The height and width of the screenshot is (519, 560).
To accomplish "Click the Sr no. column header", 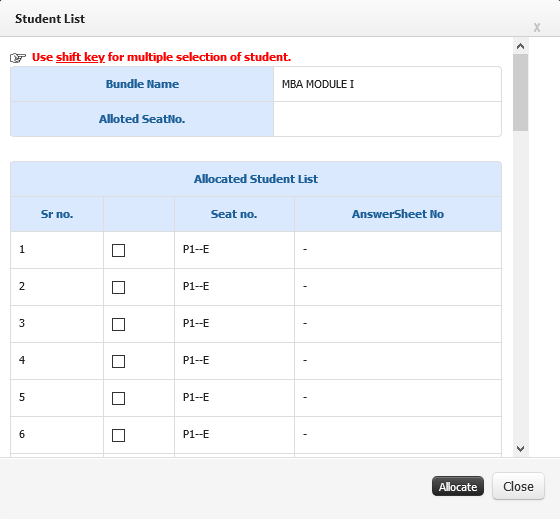I will click(x=57, y=214).
